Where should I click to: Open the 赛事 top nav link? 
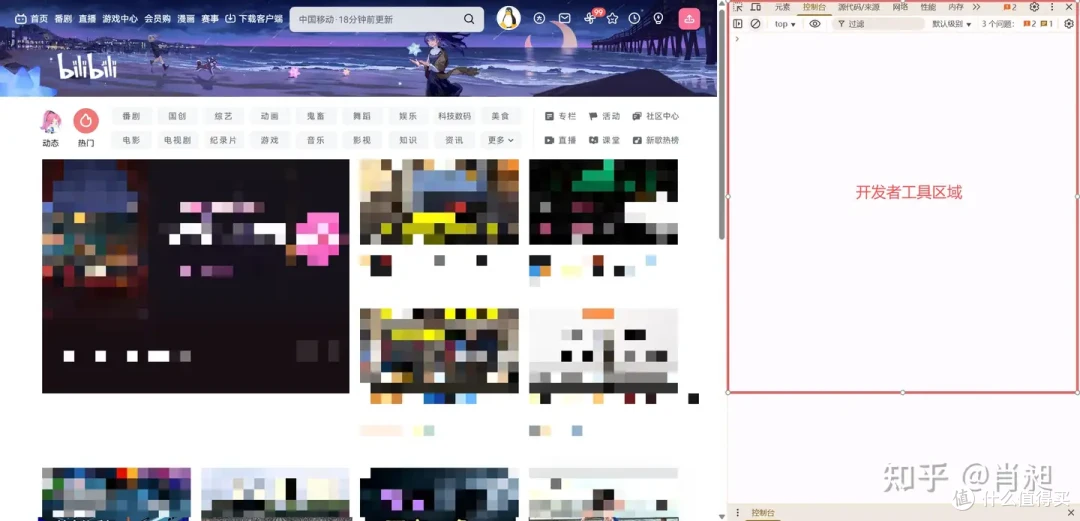(210, 19)
